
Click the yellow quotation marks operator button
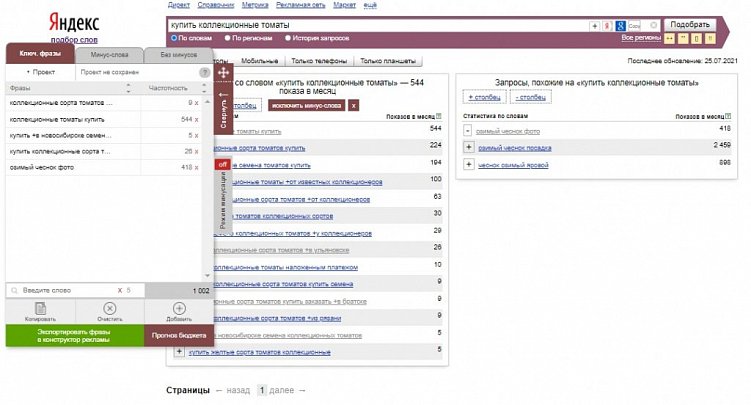pyautogui.click(x=683, y=39)
